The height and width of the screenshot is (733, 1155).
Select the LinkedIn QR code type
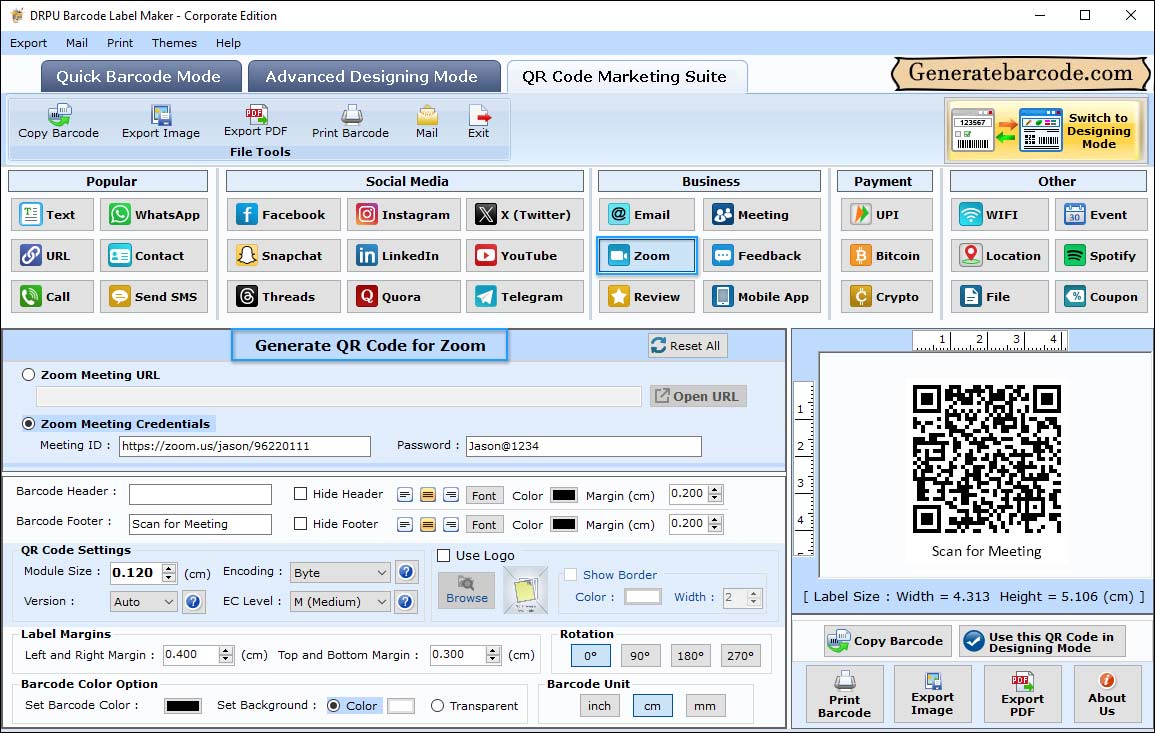404,256
